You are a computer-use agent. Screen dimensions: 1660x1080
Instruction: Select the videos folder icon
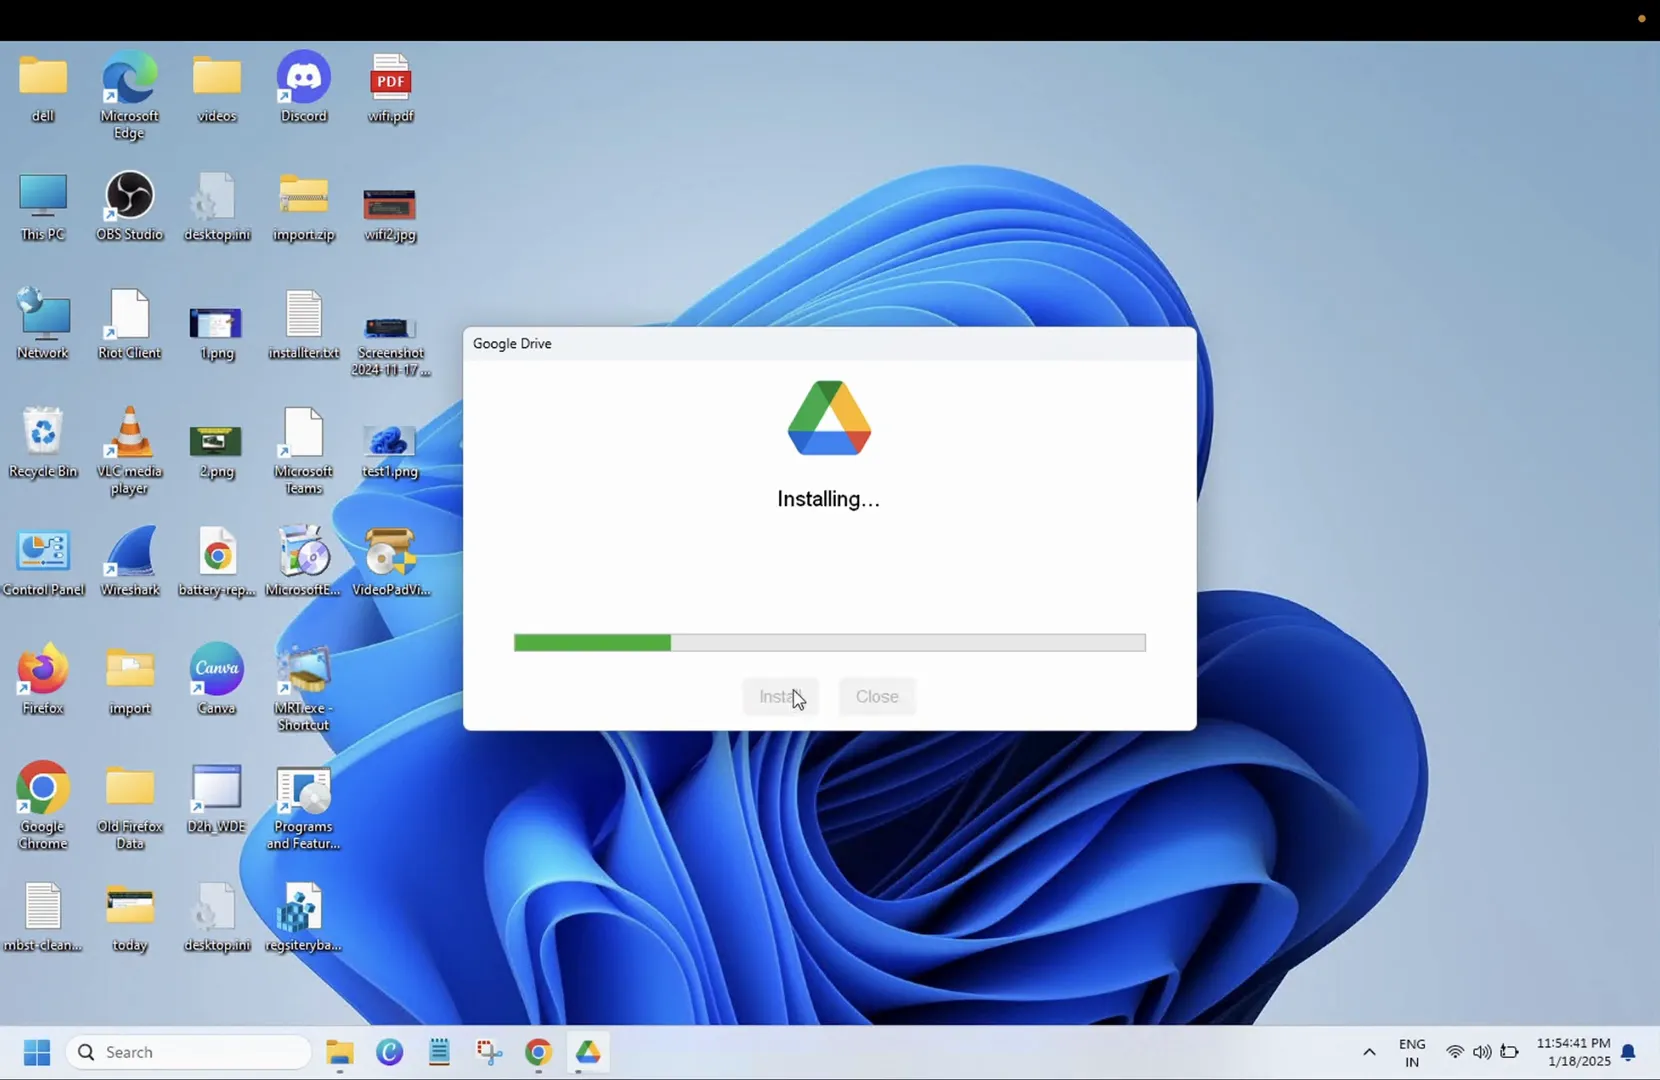[x=217, y=89]
